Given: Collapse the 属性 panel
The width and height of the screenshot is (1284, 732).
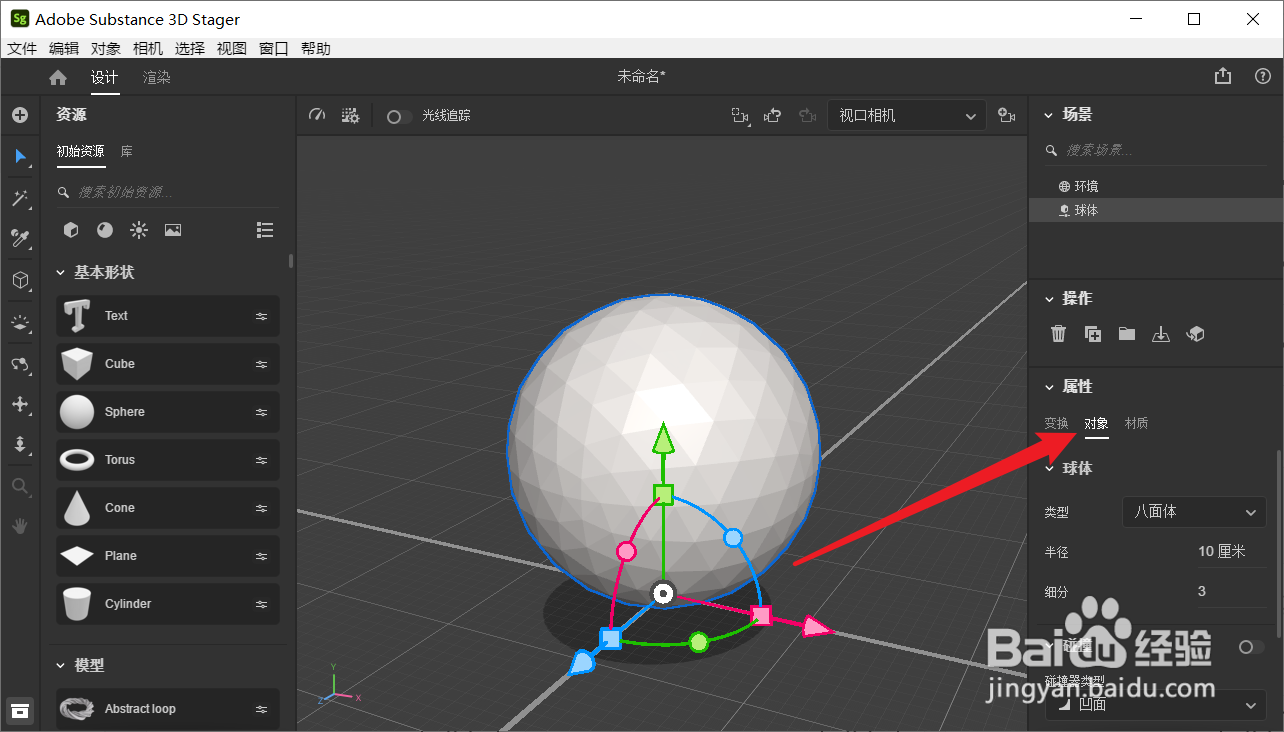Looking at the screenshot, I should coord(1049,387).
